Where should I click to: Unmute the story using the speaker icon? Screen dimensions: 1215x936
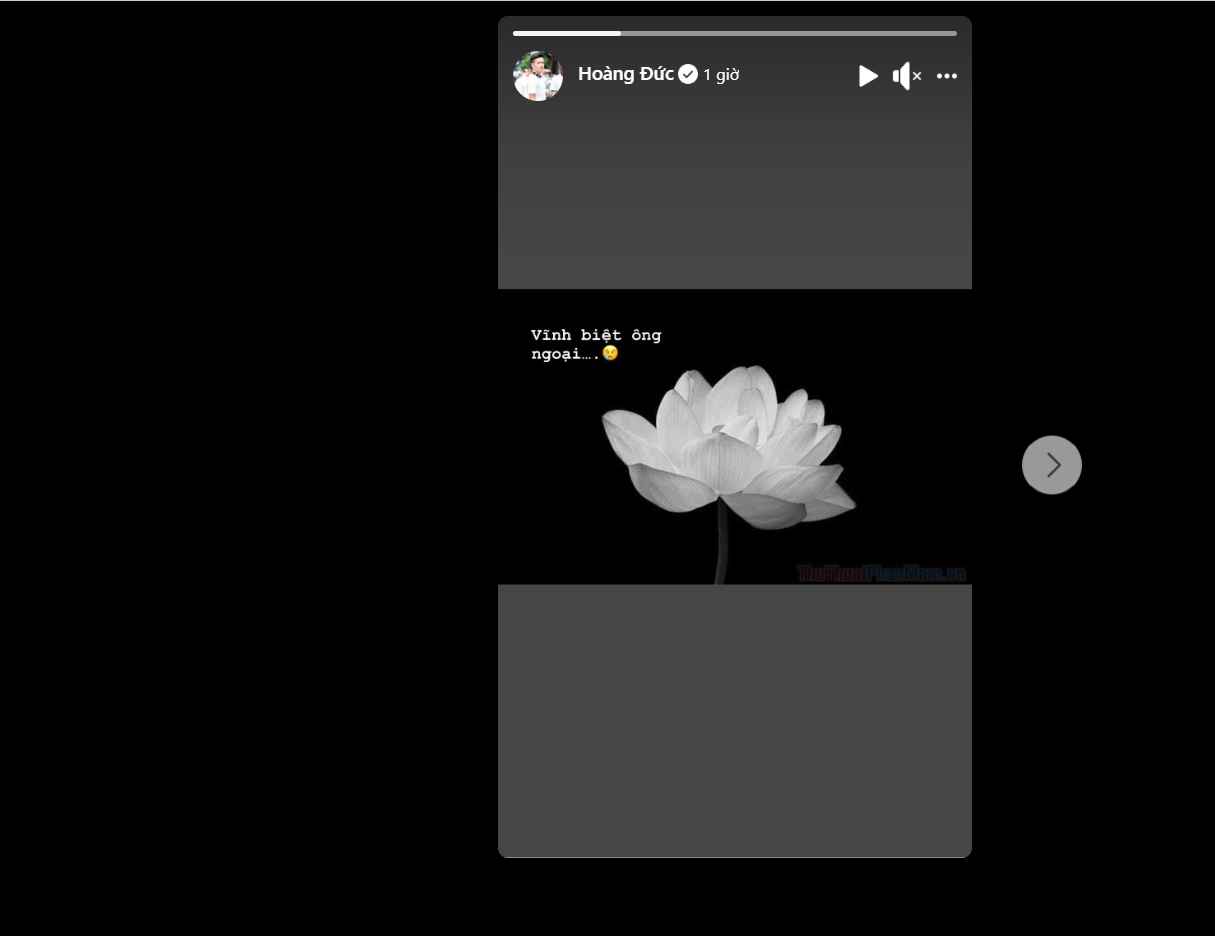906,76
